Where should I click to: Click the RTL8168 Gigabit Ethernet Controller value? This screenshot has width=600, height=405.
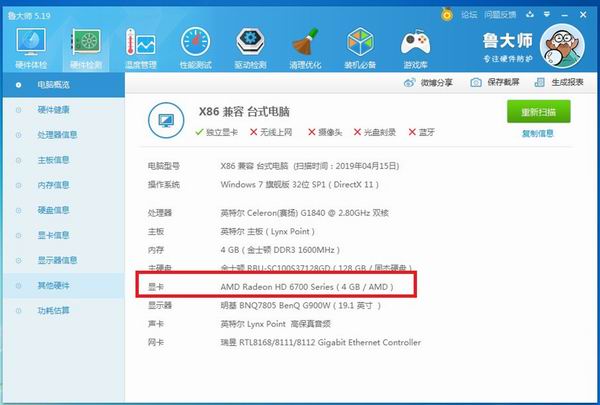(321, 342)
